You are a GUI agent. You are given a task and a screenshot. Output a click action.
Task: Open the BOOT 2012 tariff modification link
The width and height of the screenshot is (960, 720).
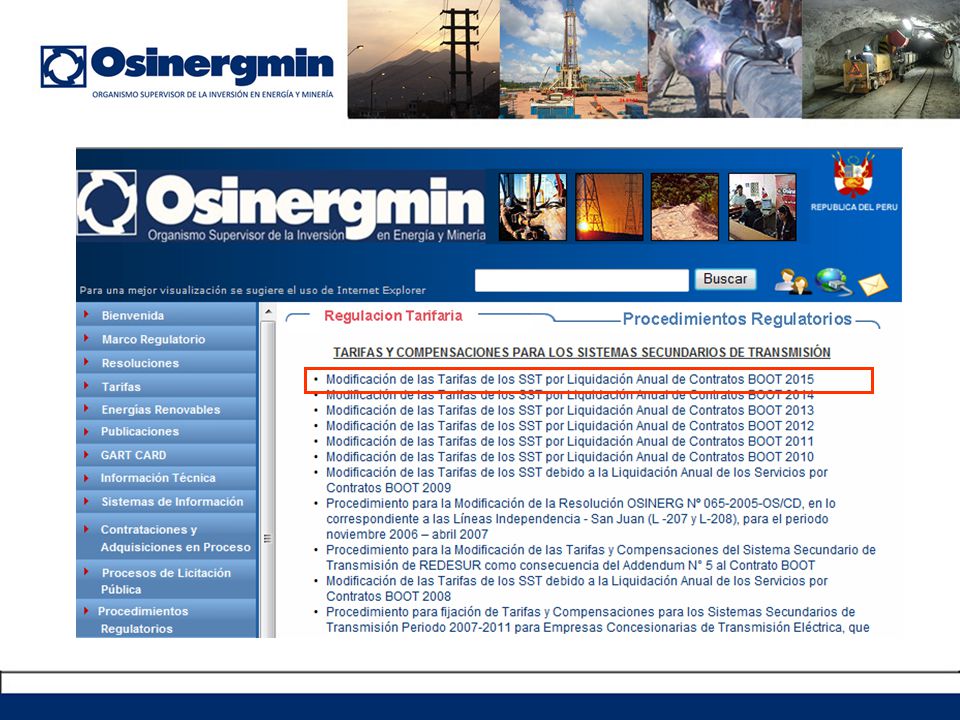(x=569, y=426)
